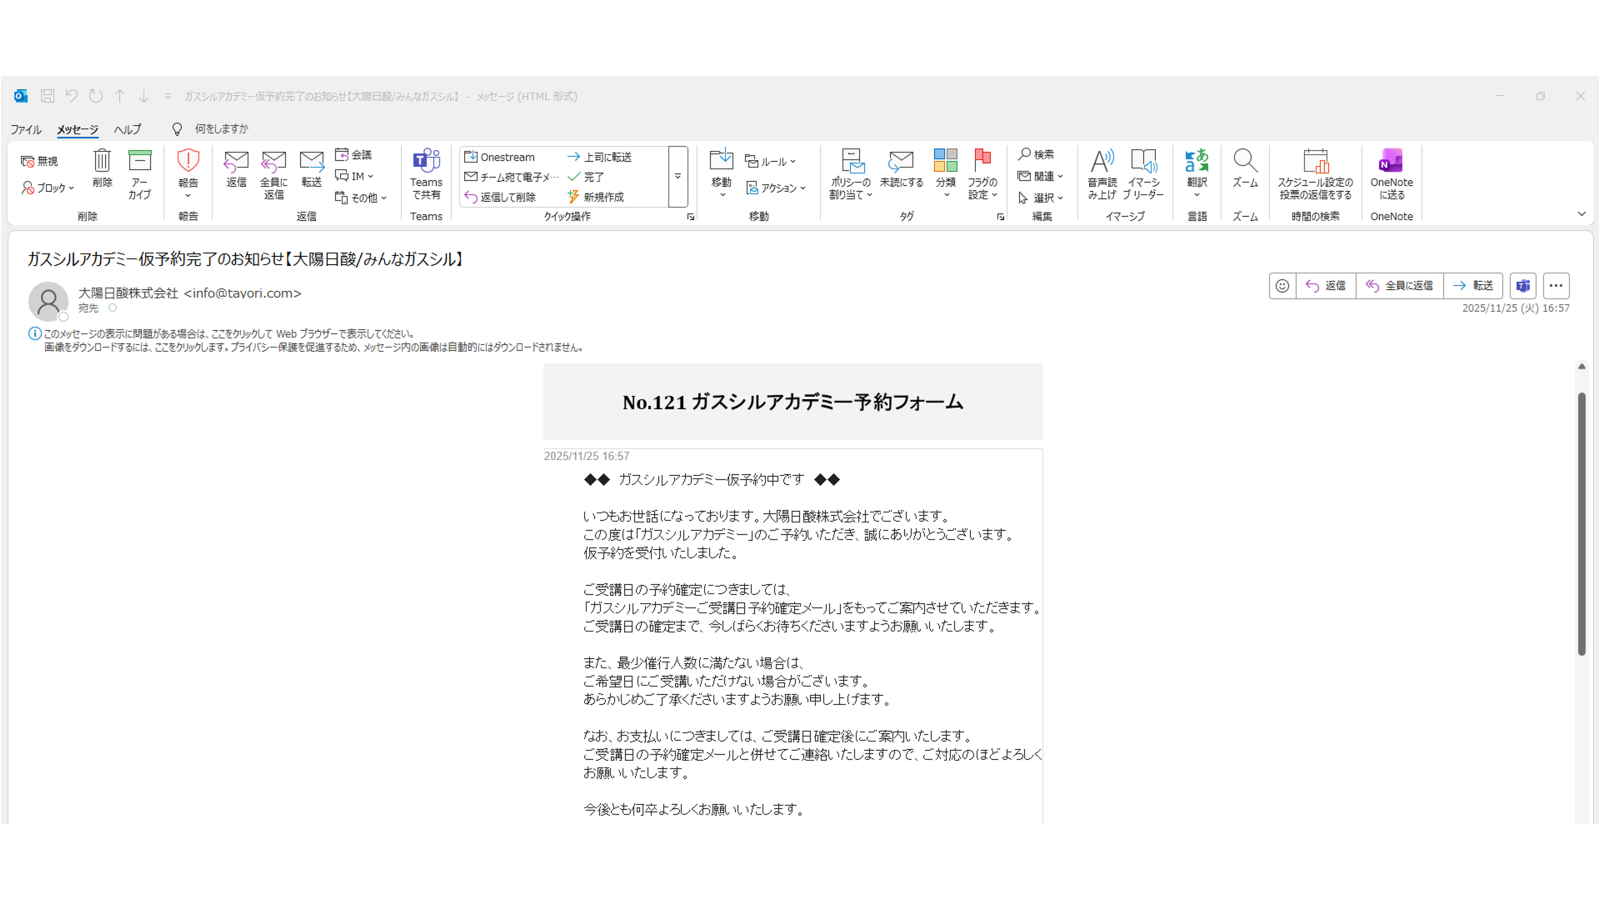Collapse the ribbon with the chevron
Viewport: 1600px width, 900px height.
pyautogui.click(x=1581, y=213)
